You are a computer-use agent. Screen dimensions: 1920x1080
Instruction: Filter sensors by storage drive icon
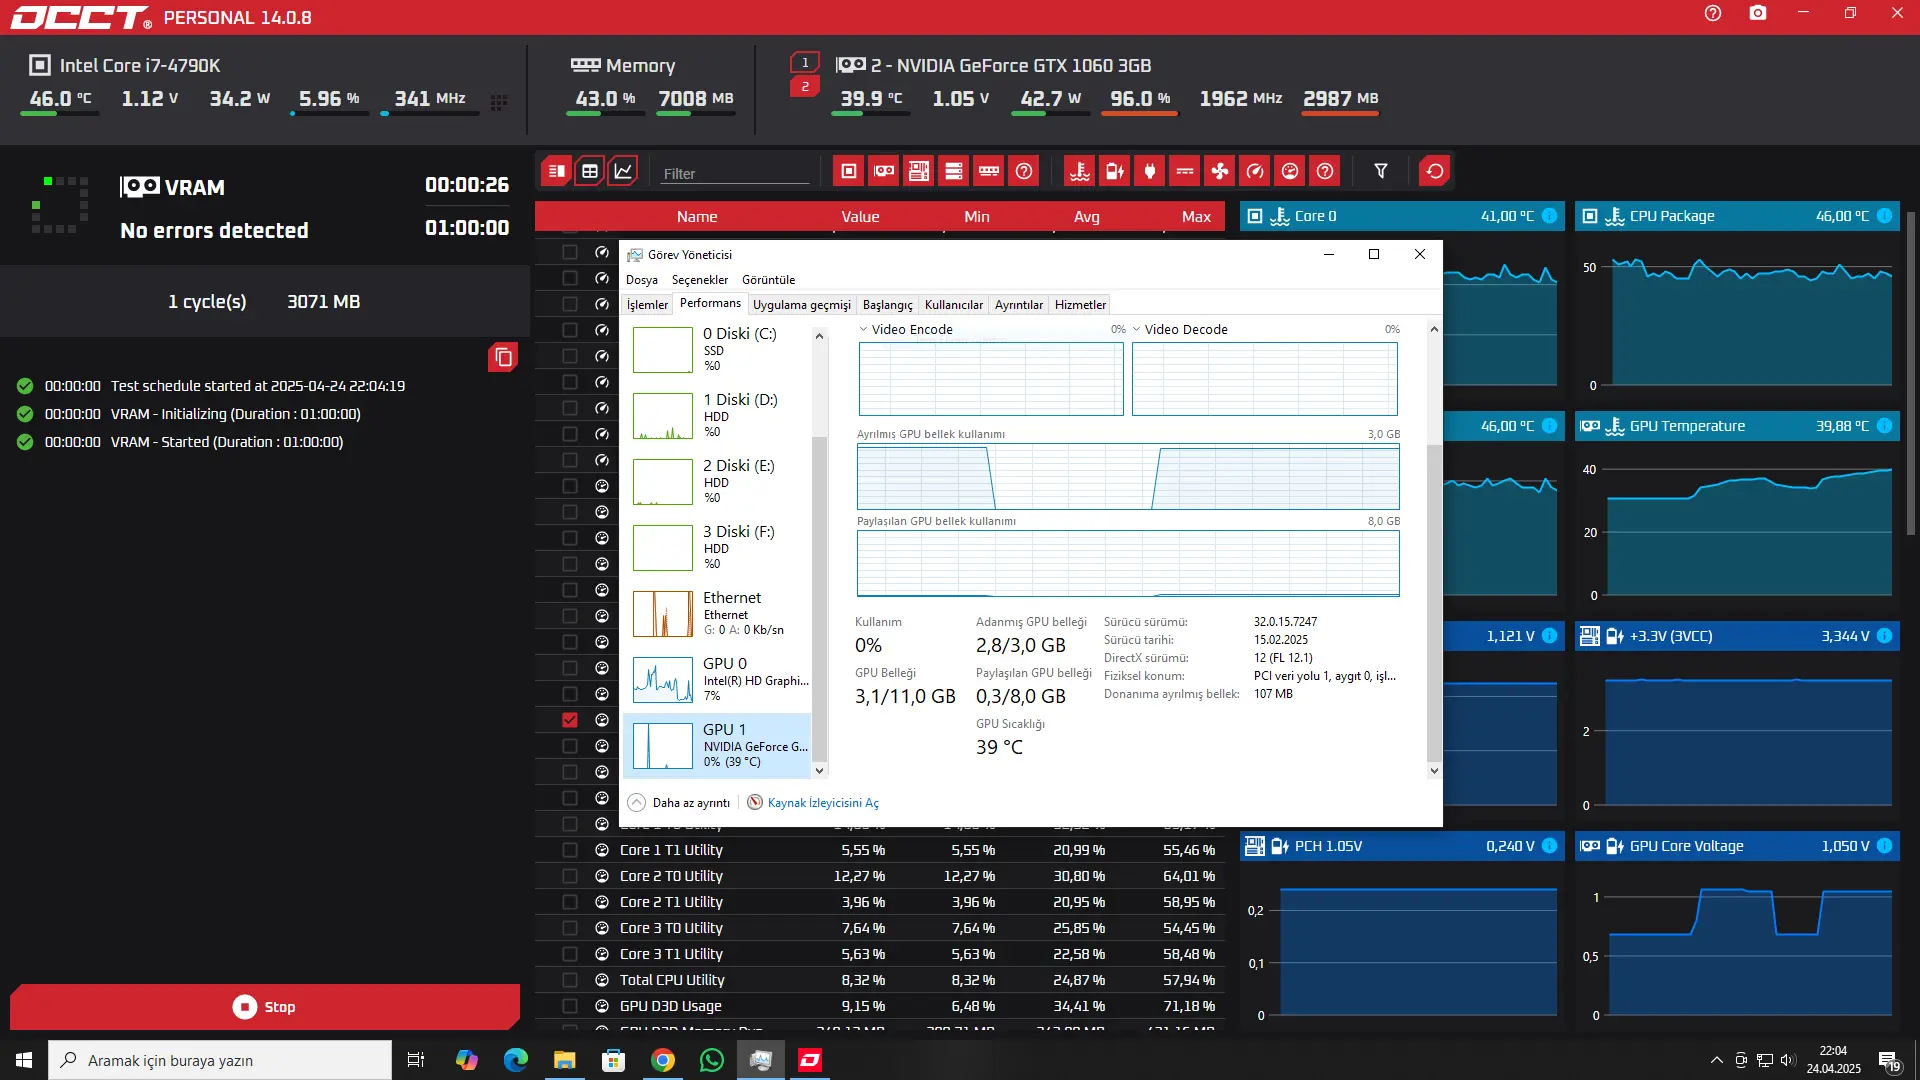coord(954,171)
